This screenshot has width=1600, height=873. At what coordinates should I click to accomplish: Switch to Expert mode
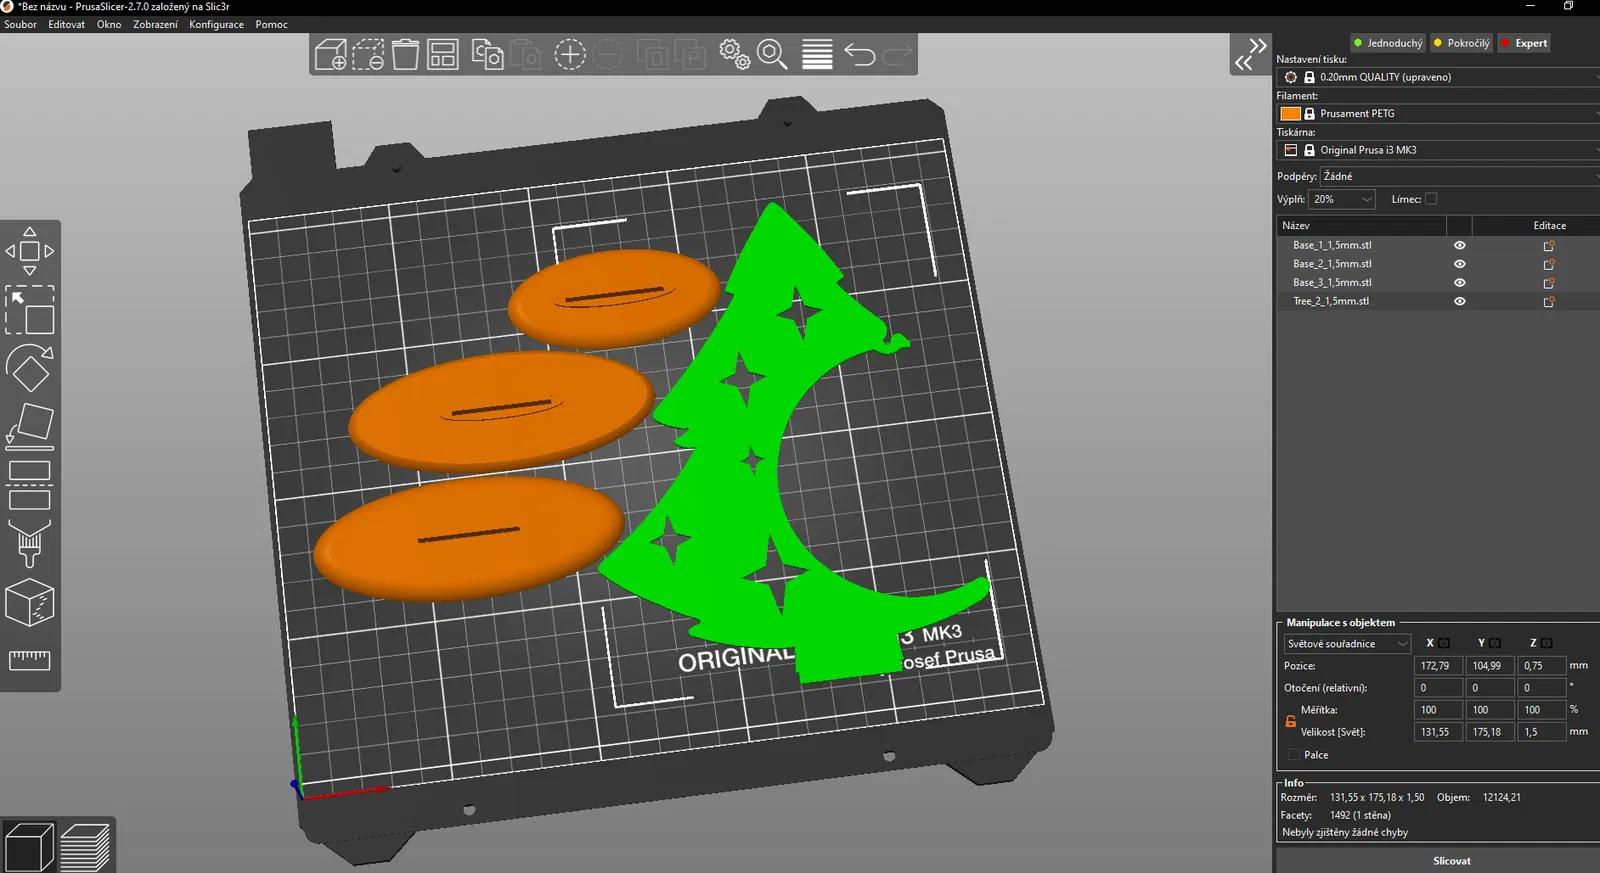(1524, 43)
